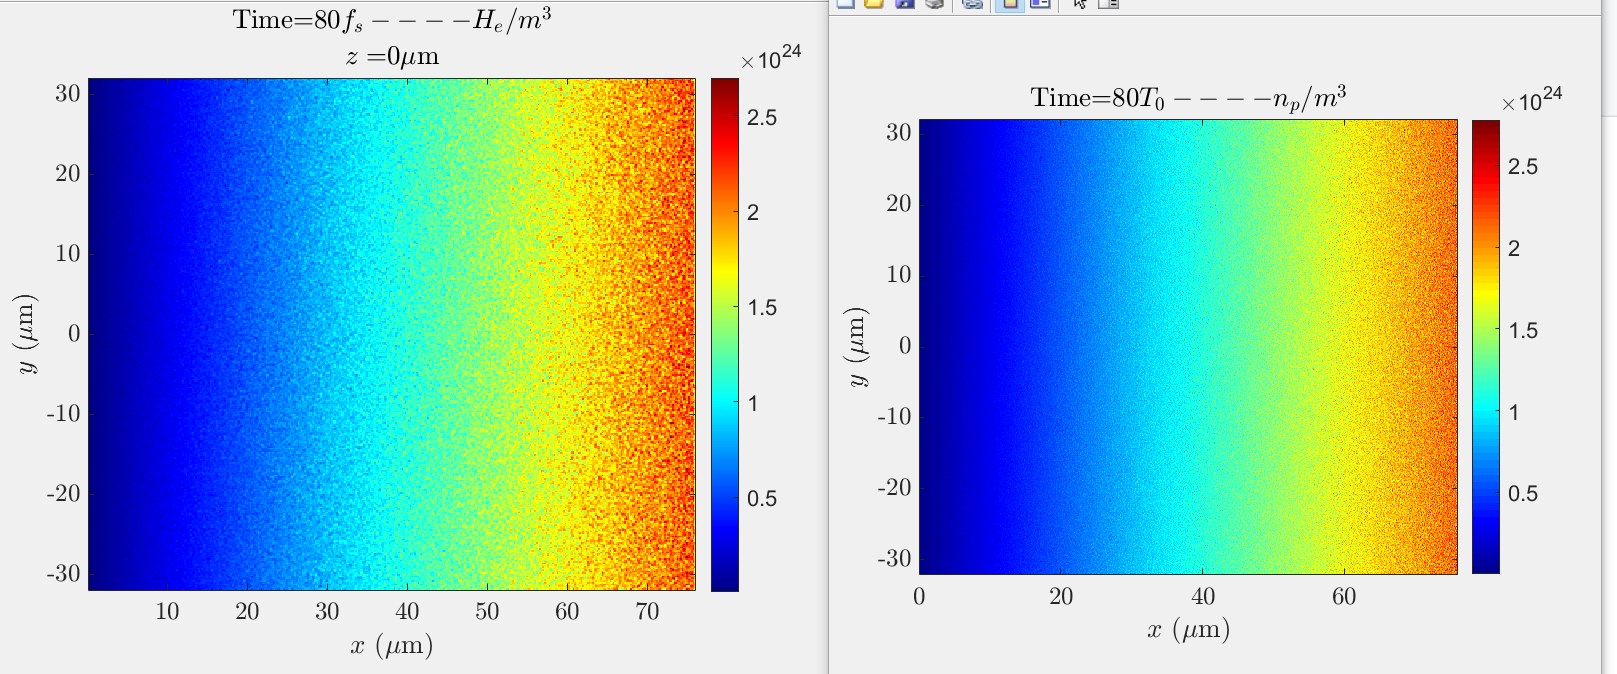Screen dimensions: 1617x674
Task: Click the -30 y-axis tick in left plot
Action: coord(64,574)
